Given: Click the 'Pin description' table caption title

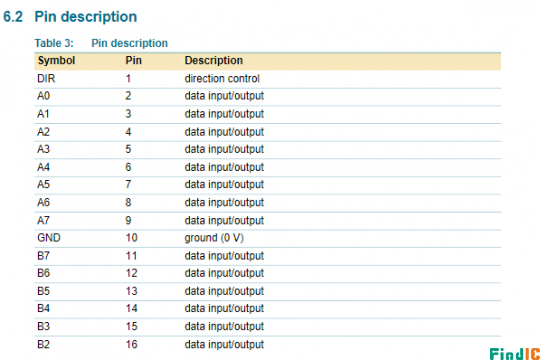Looking at the screenshot, I should (129, 43).
